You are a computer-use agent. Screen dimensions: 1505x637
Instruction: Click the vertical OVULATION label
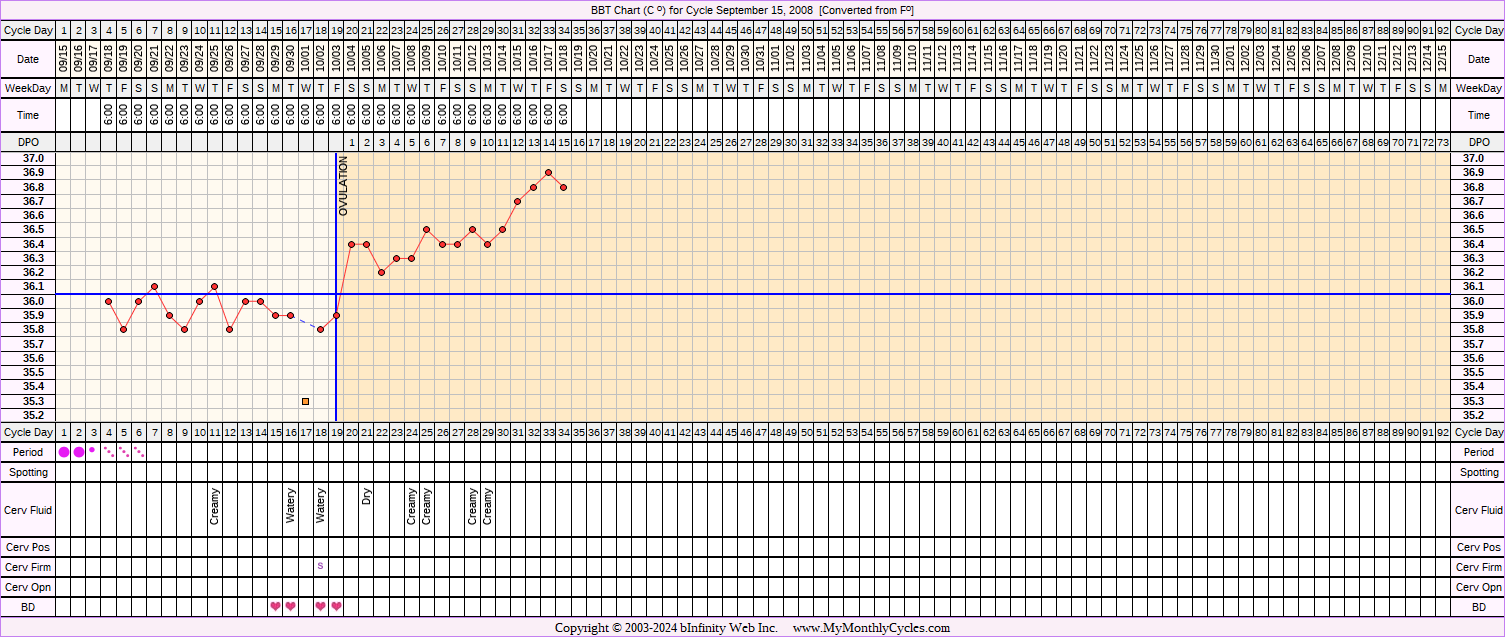[x=343, y=186]
